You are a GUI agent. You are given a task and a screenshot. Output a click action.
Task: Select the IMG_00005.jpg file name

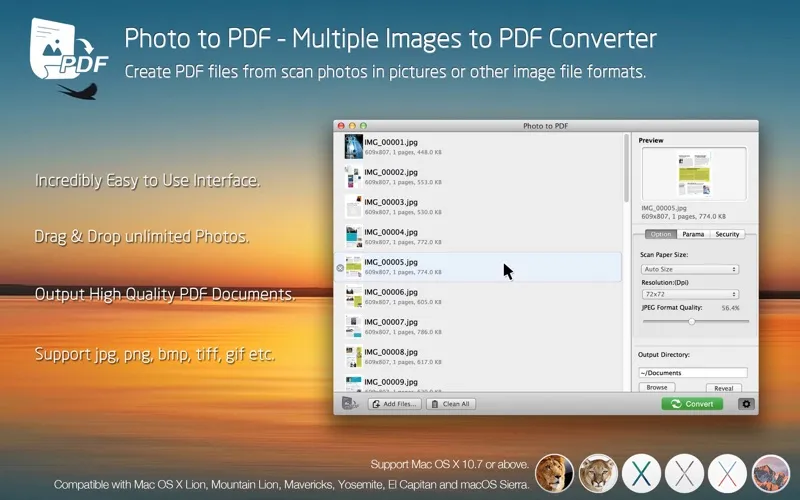[391, 262]
